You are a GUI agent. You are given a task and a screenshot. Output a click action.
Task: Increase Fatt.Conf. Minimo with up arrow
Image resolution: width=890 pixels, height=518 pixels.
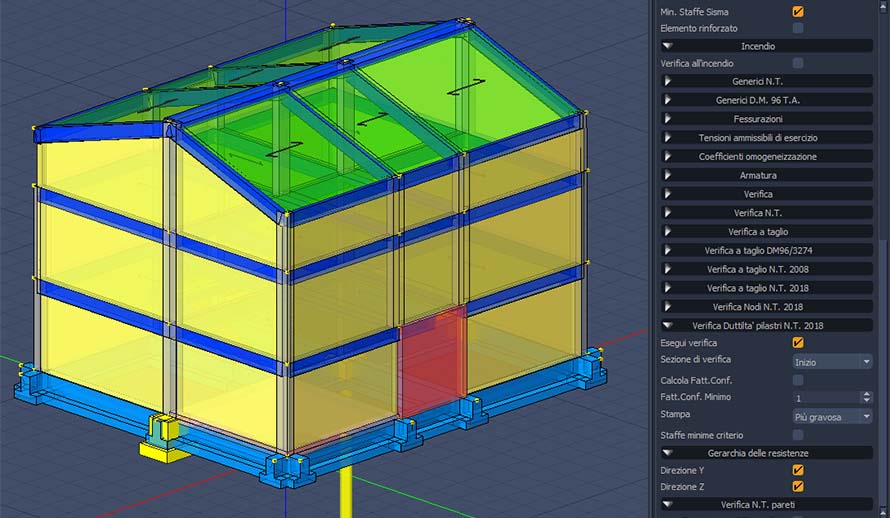pos(866,394)
